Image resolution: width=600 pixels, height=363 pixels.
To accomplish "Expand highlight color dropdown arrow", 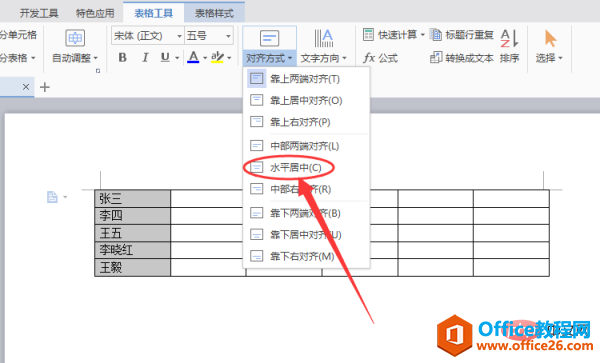I will pyautogui.click(x=229, y=58).
